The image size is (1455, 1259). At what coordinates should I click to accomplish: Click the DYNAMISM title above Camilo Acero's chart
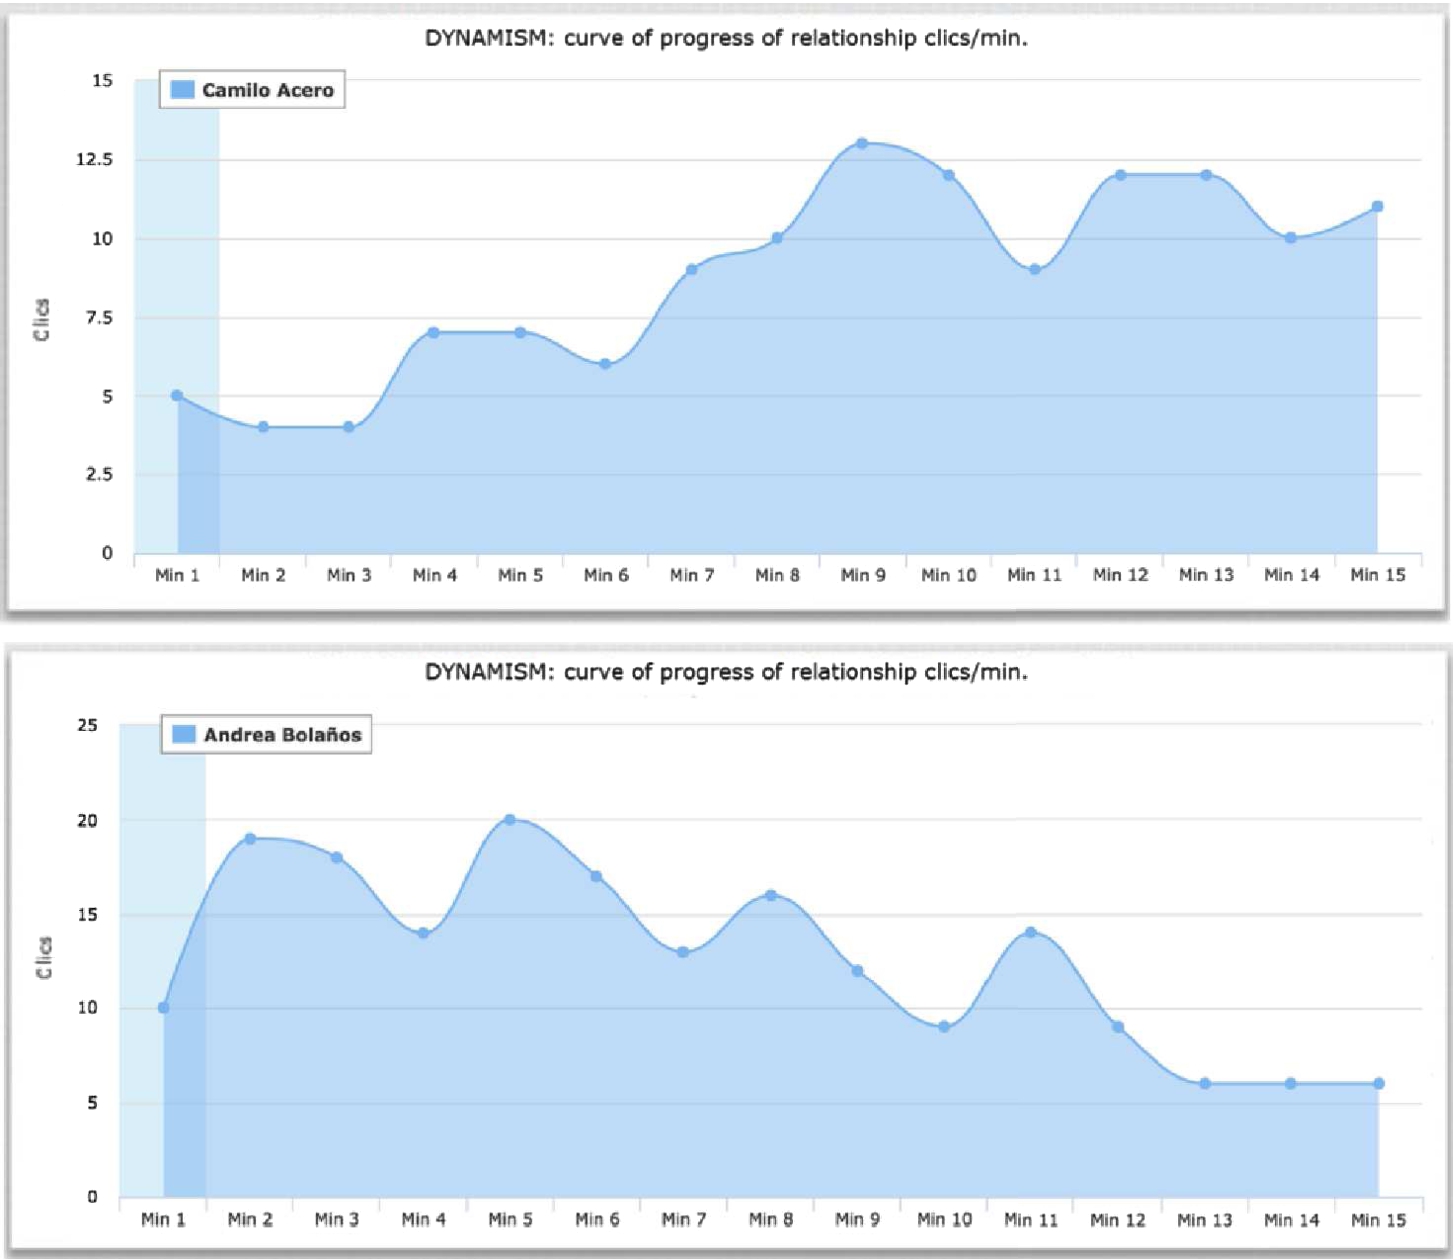(x=726, y=39)
